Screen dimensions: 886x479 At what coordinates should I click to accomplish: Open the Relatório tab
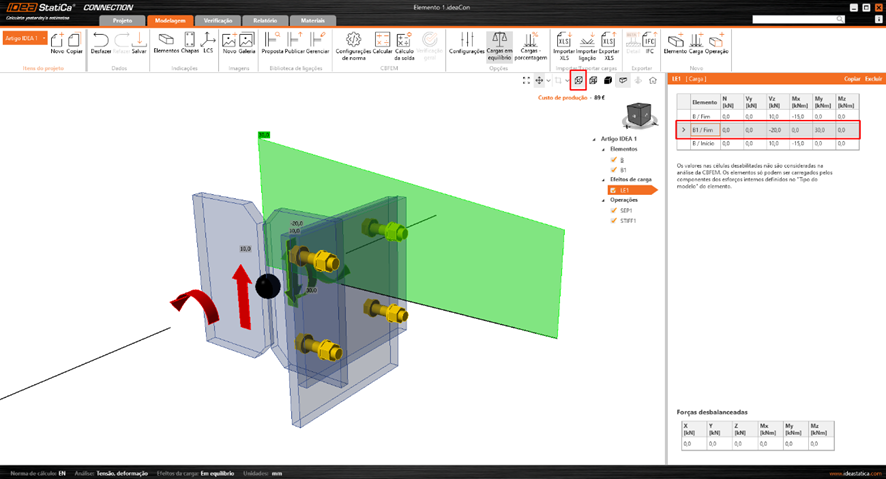pos(265,20)
